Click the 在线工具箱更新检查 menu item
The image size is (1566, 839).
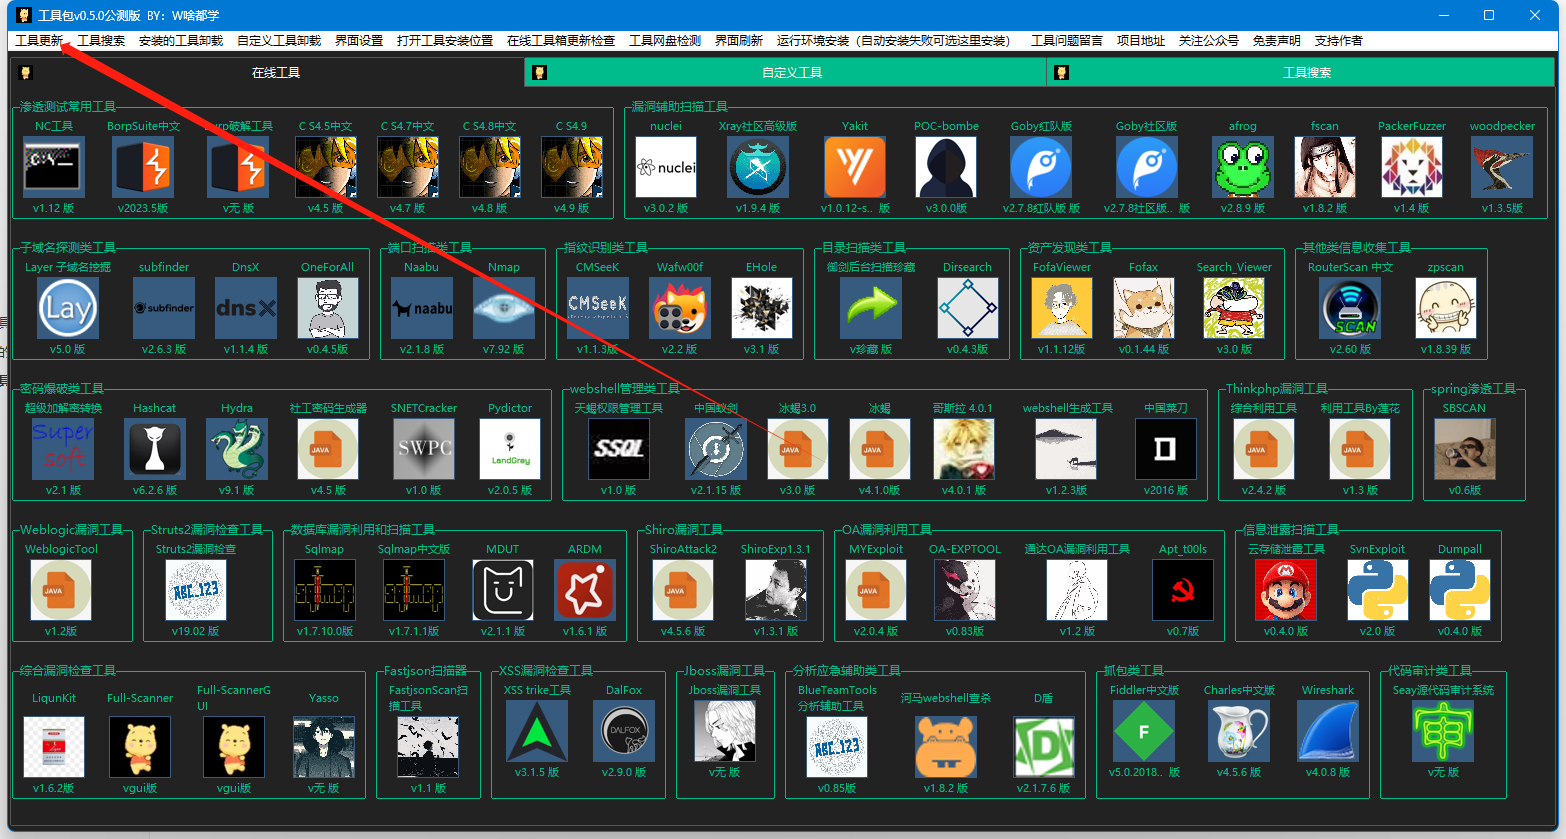(x=561, y=41)
